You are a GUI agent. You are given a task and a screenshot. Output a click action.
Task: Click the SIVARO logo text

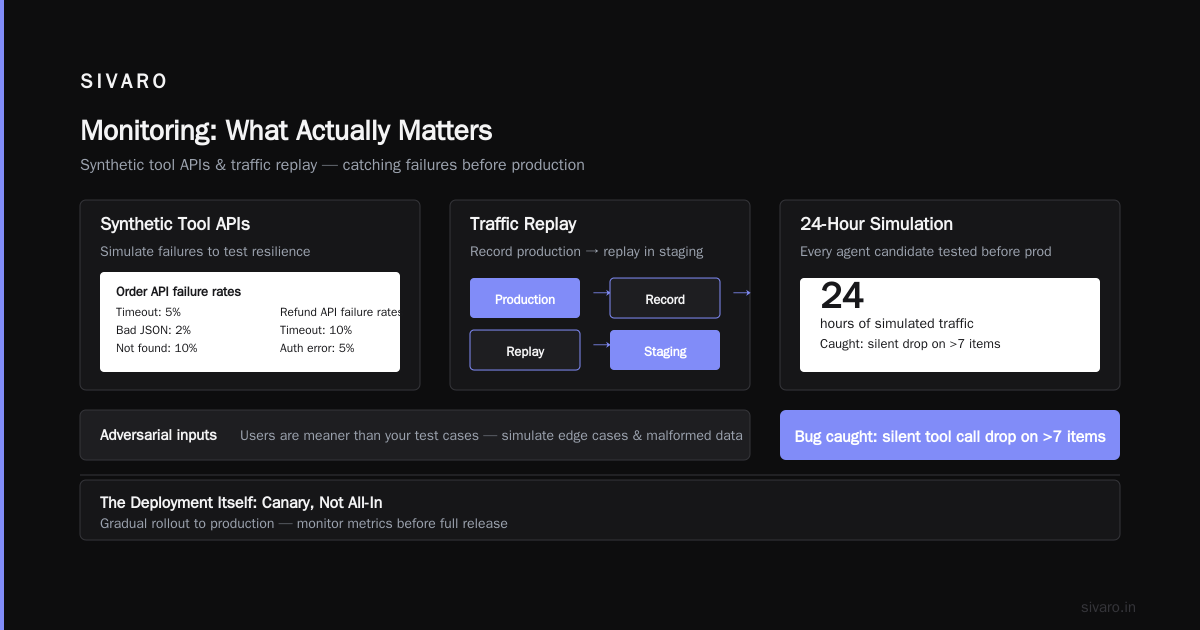tap(124, 82)
